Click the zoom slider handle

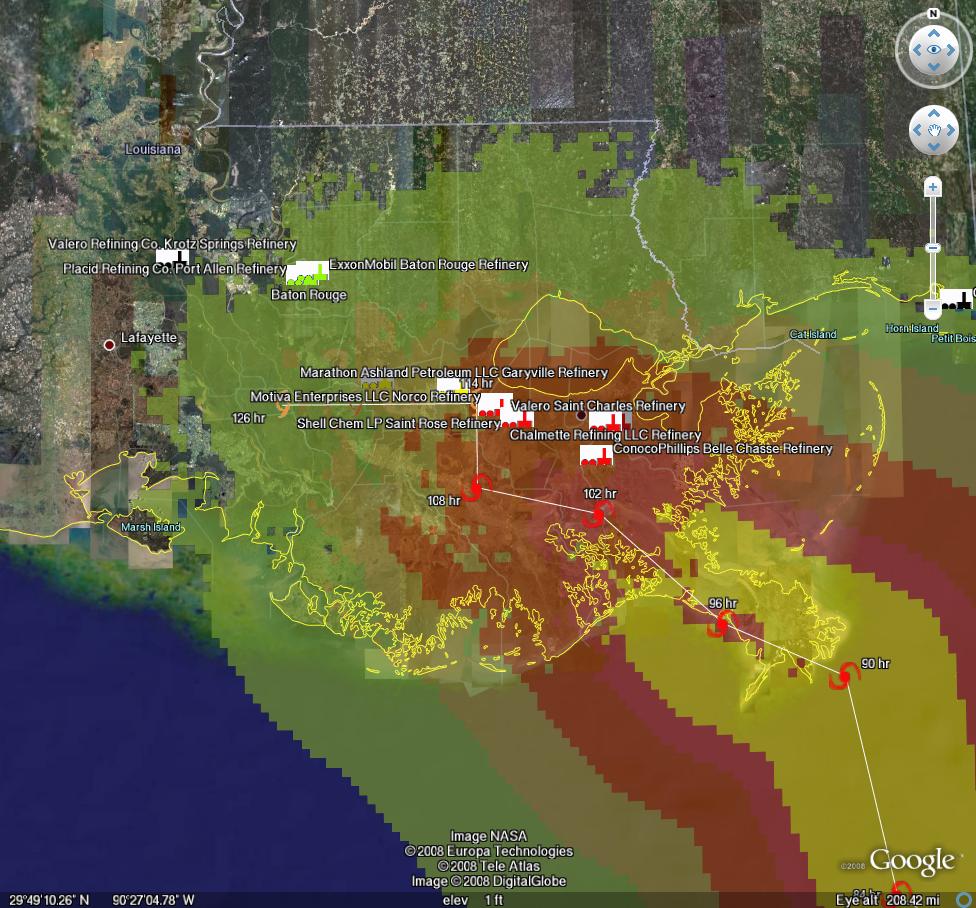pyautogui.click(x=932, y=248)
